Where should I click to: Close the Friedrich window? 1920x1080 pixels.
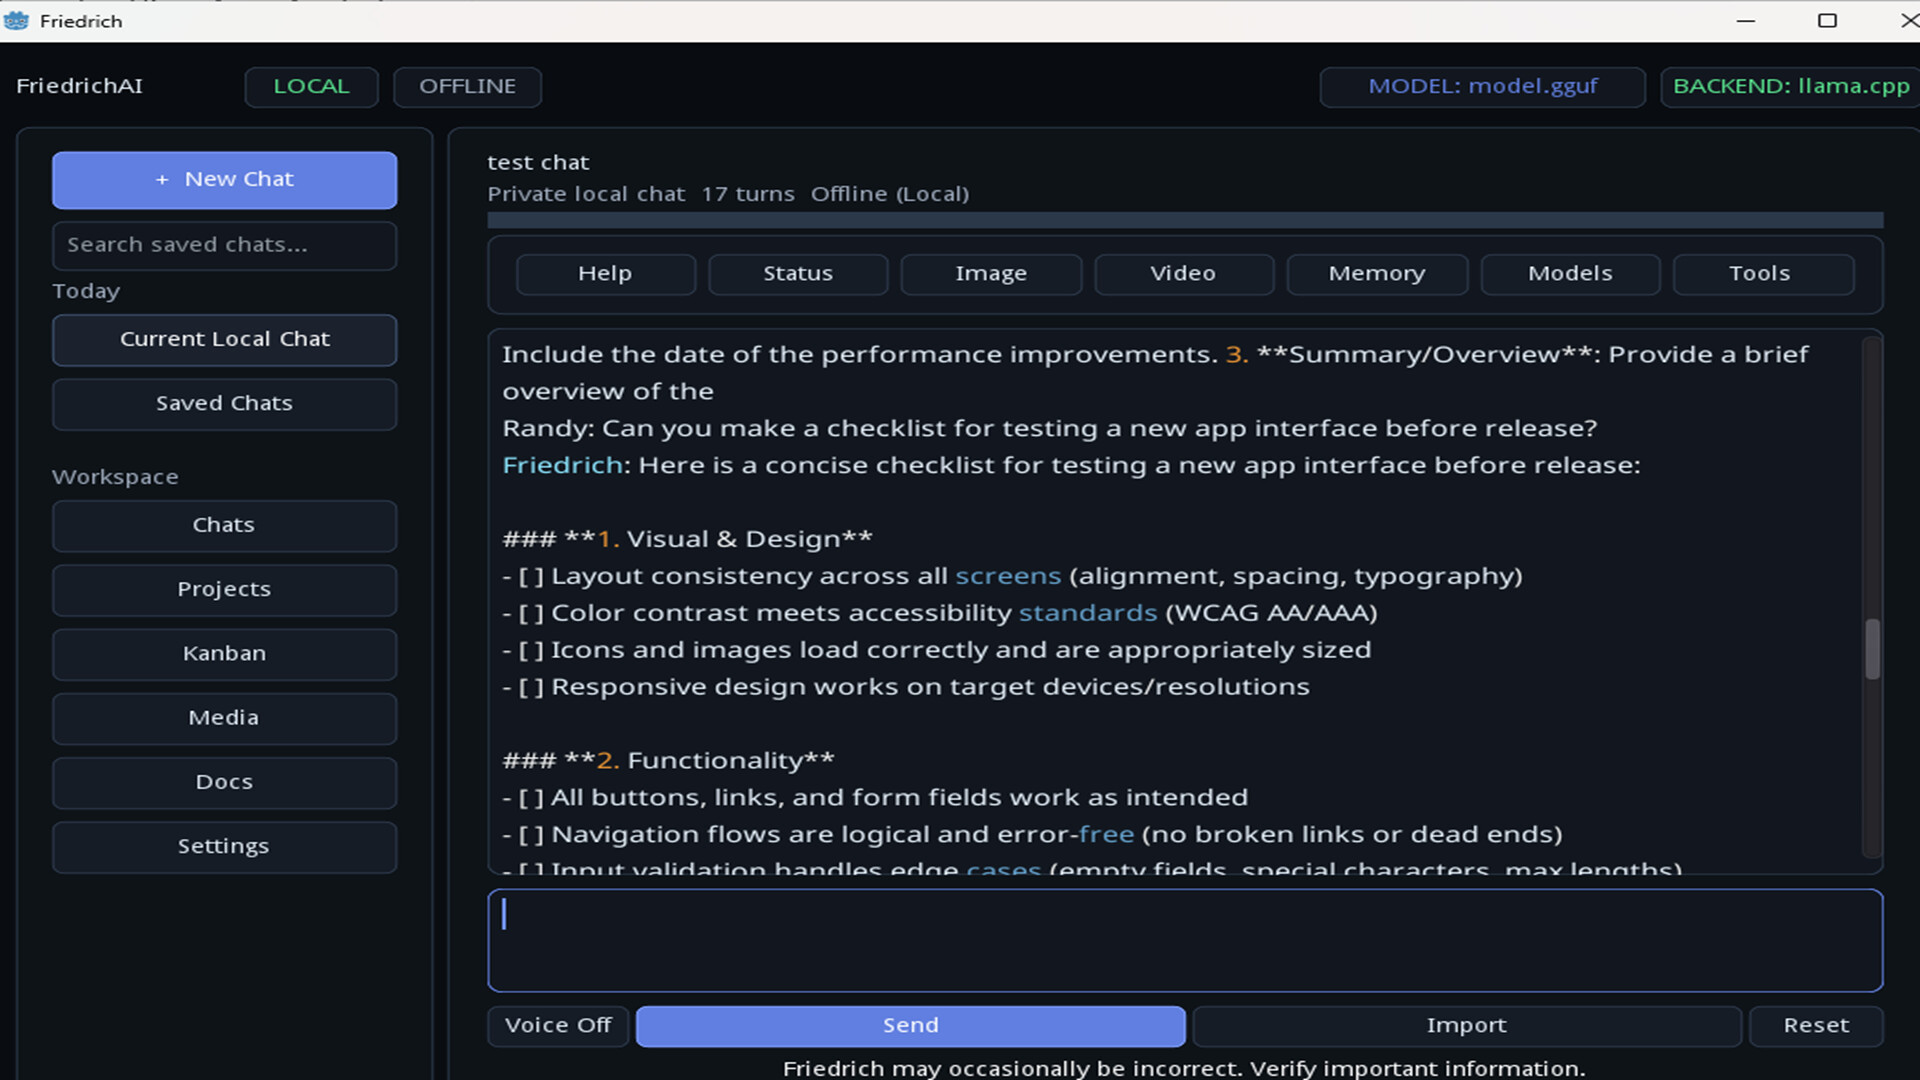[x=1908, y=21]
